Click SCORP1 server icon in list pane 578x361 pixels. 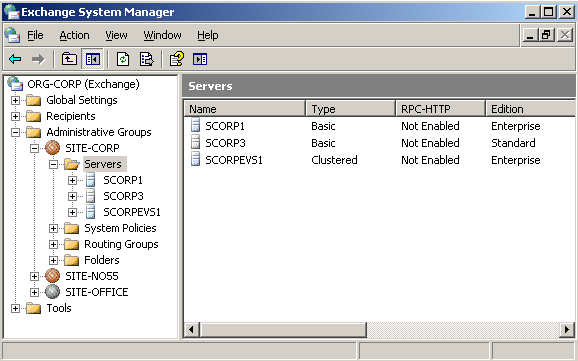pyautogui.click(x=195, y=125)
